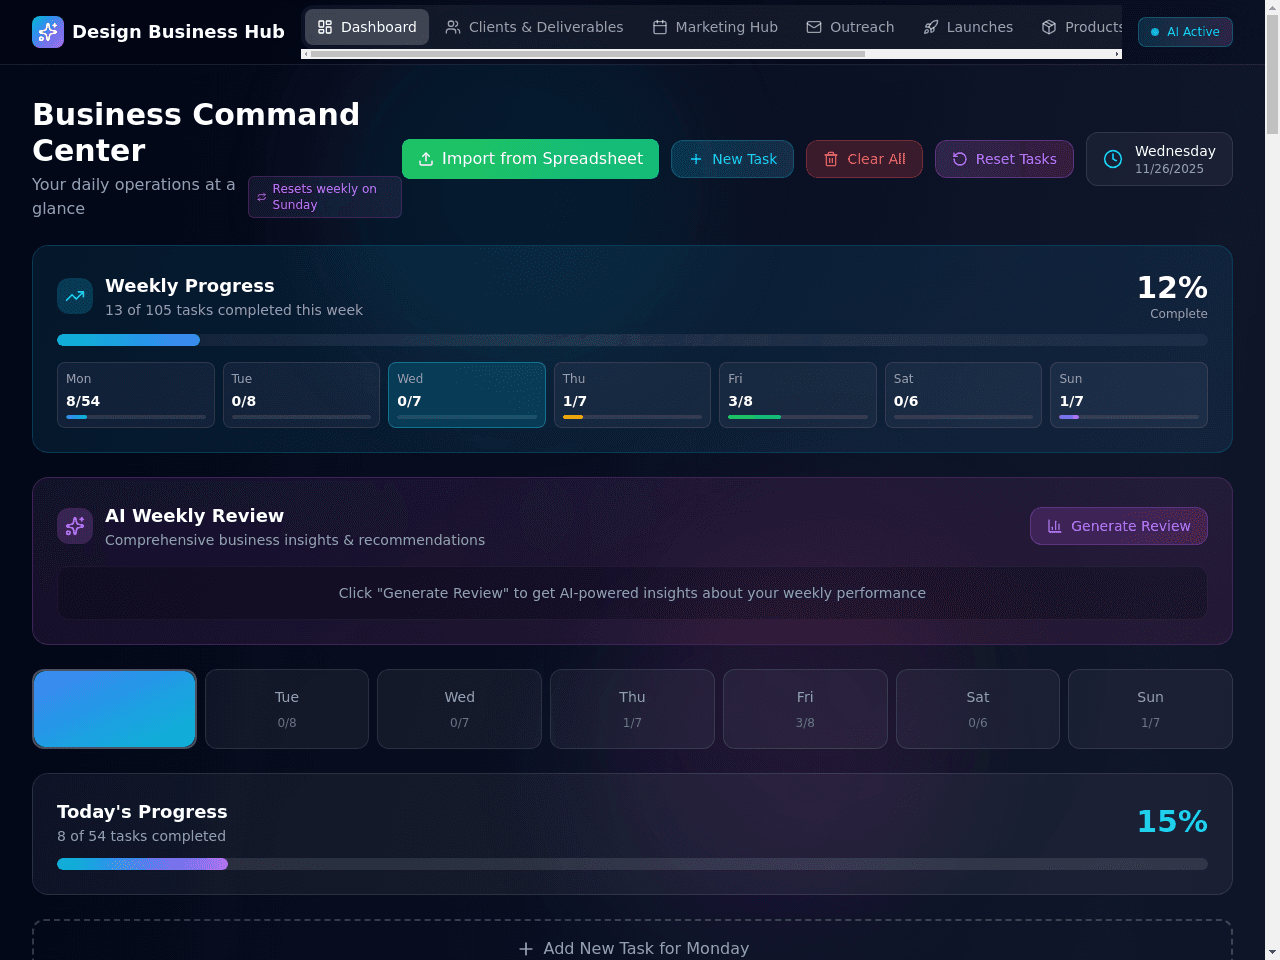The image size is (1280, 960).
Task: Switch to the Tue 0/8 day tab
Action: [x=287, y=709]
